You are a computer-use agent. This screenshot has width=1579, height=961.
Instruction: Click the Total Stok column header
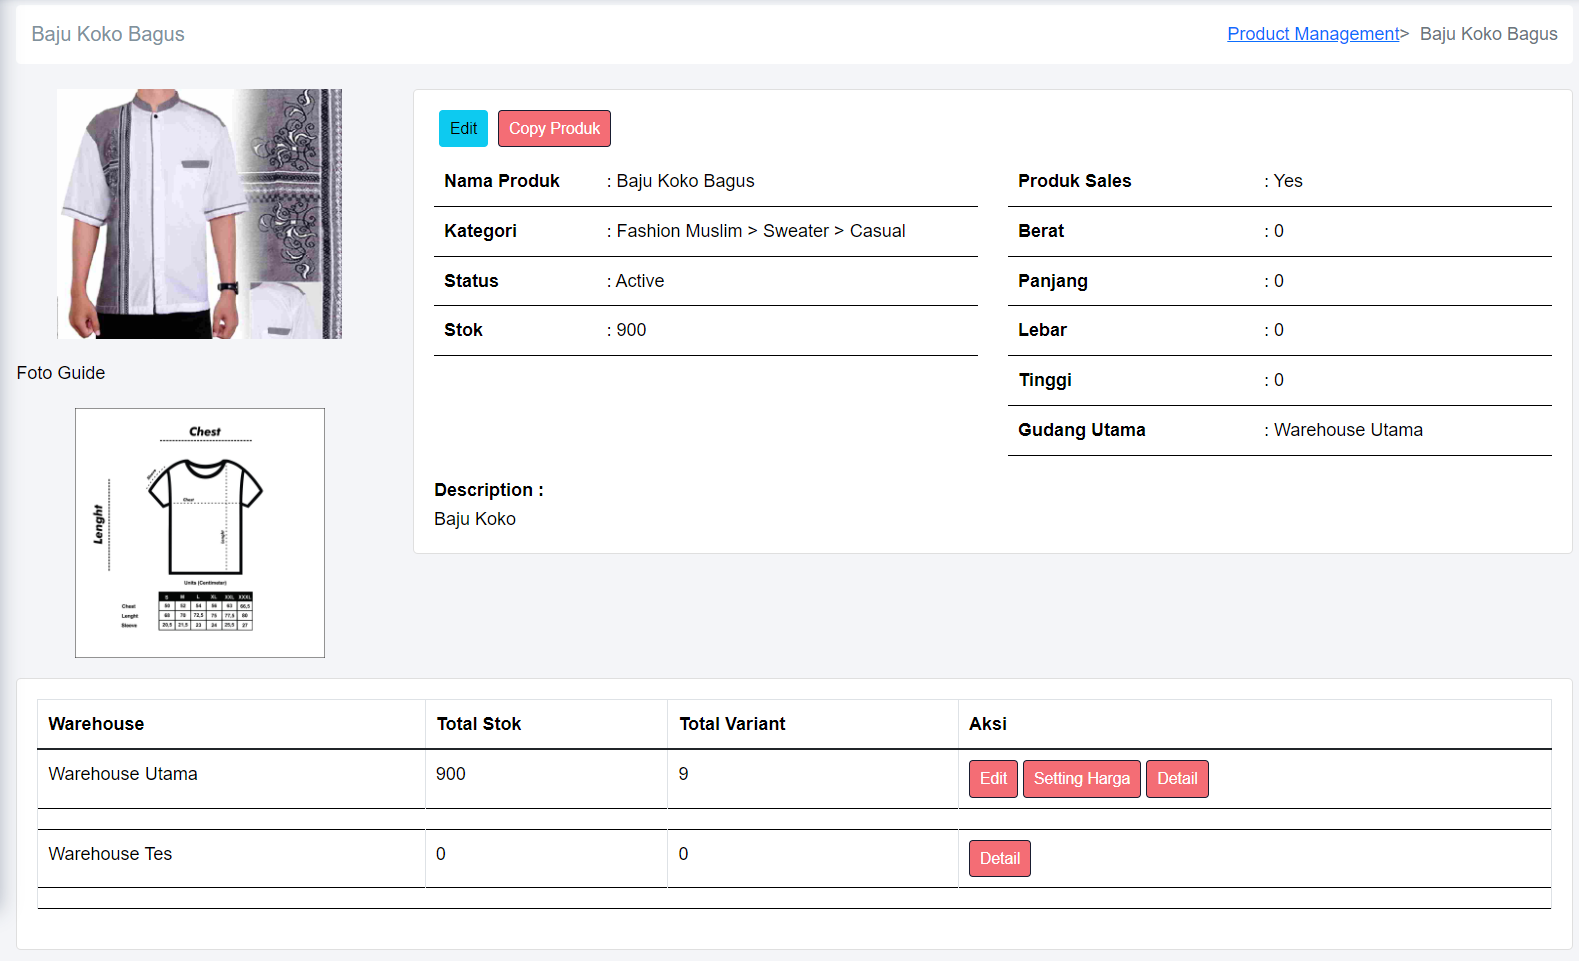[x=479, y=724]
